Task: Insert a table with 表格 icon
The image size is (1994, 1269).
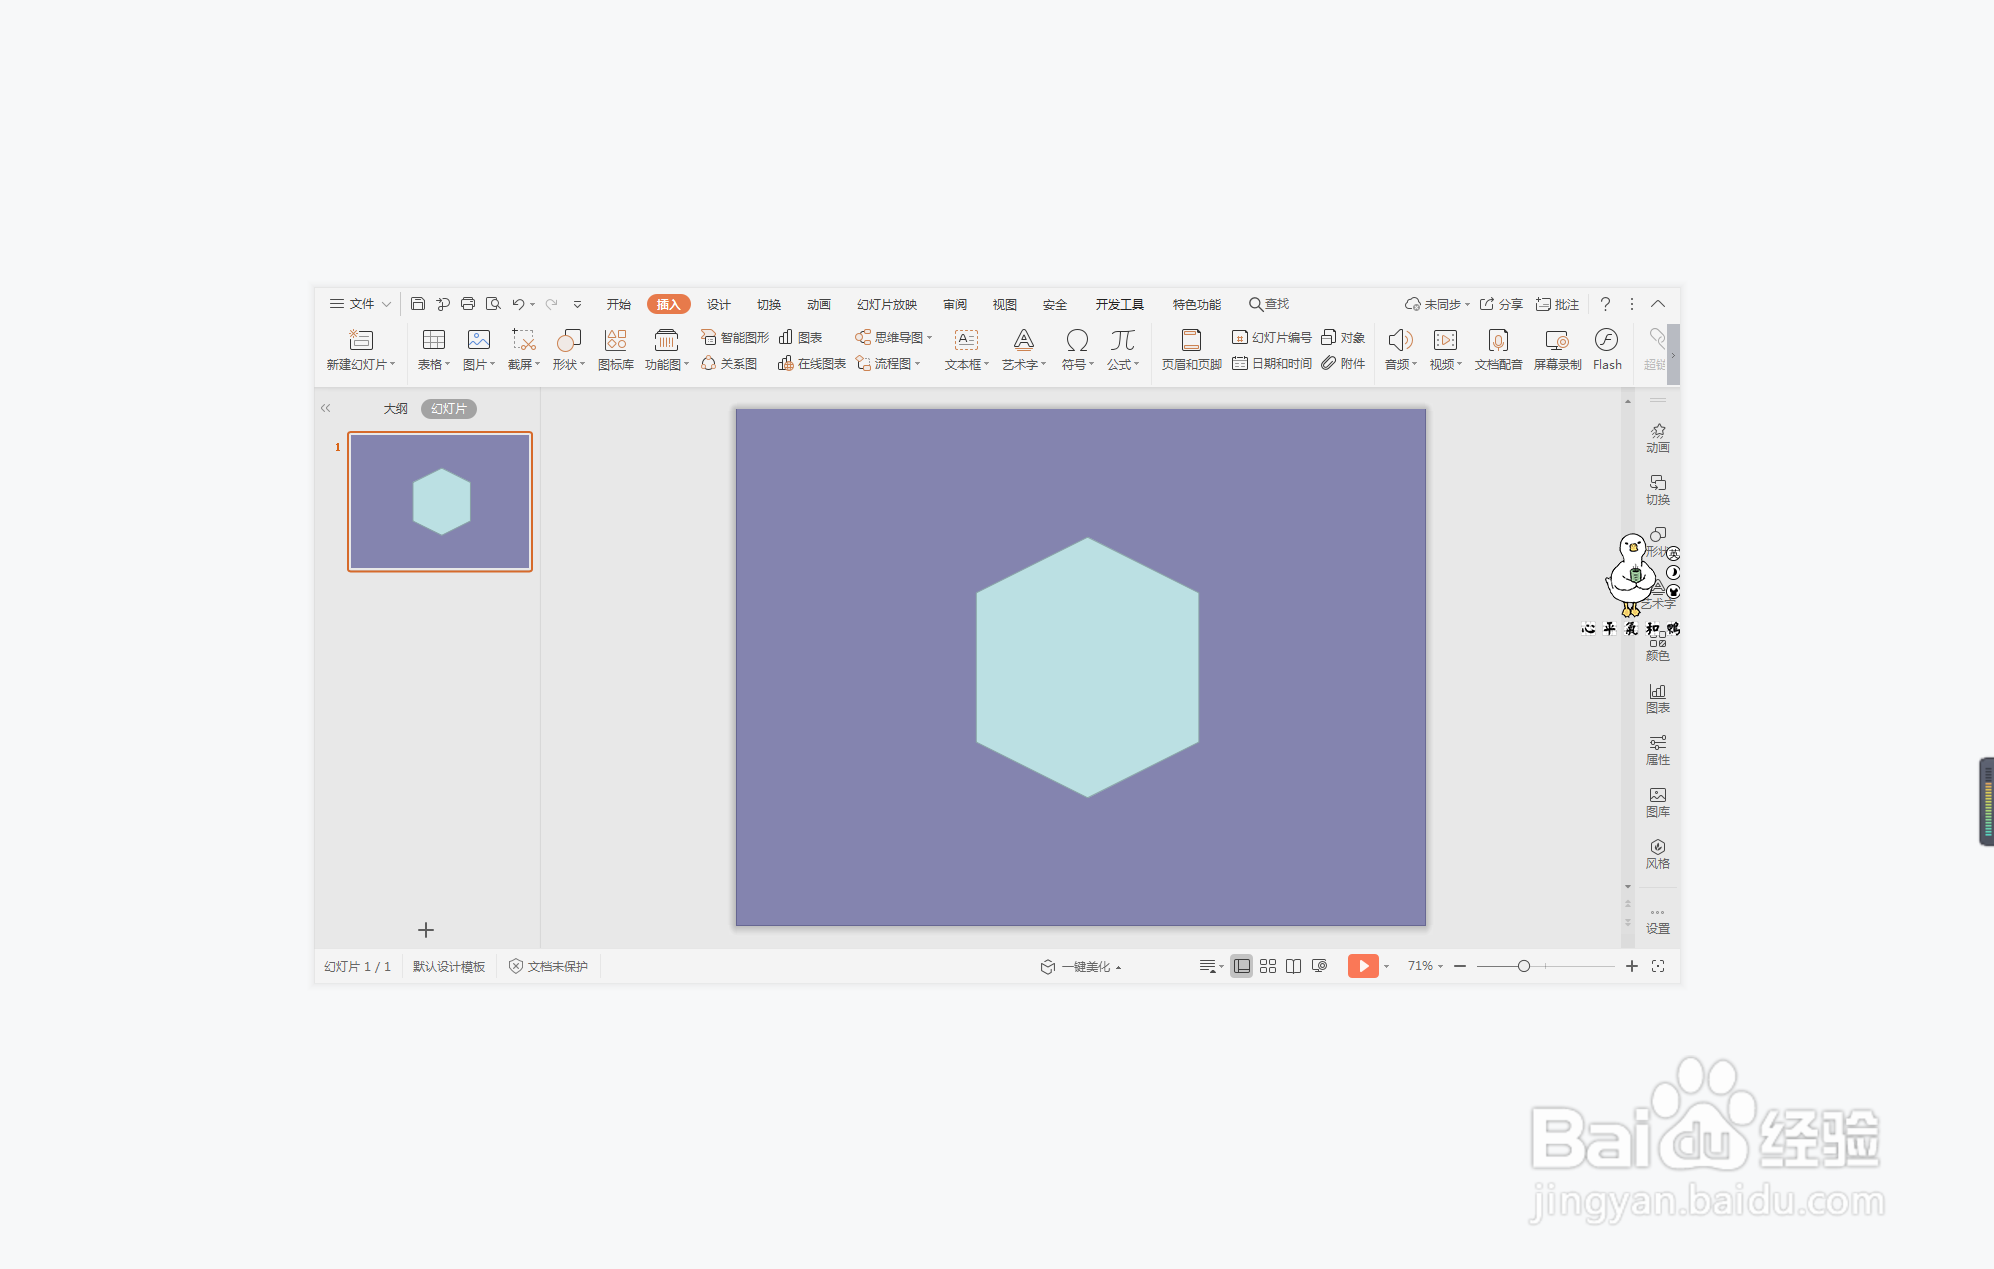Action: click(434, 350)
